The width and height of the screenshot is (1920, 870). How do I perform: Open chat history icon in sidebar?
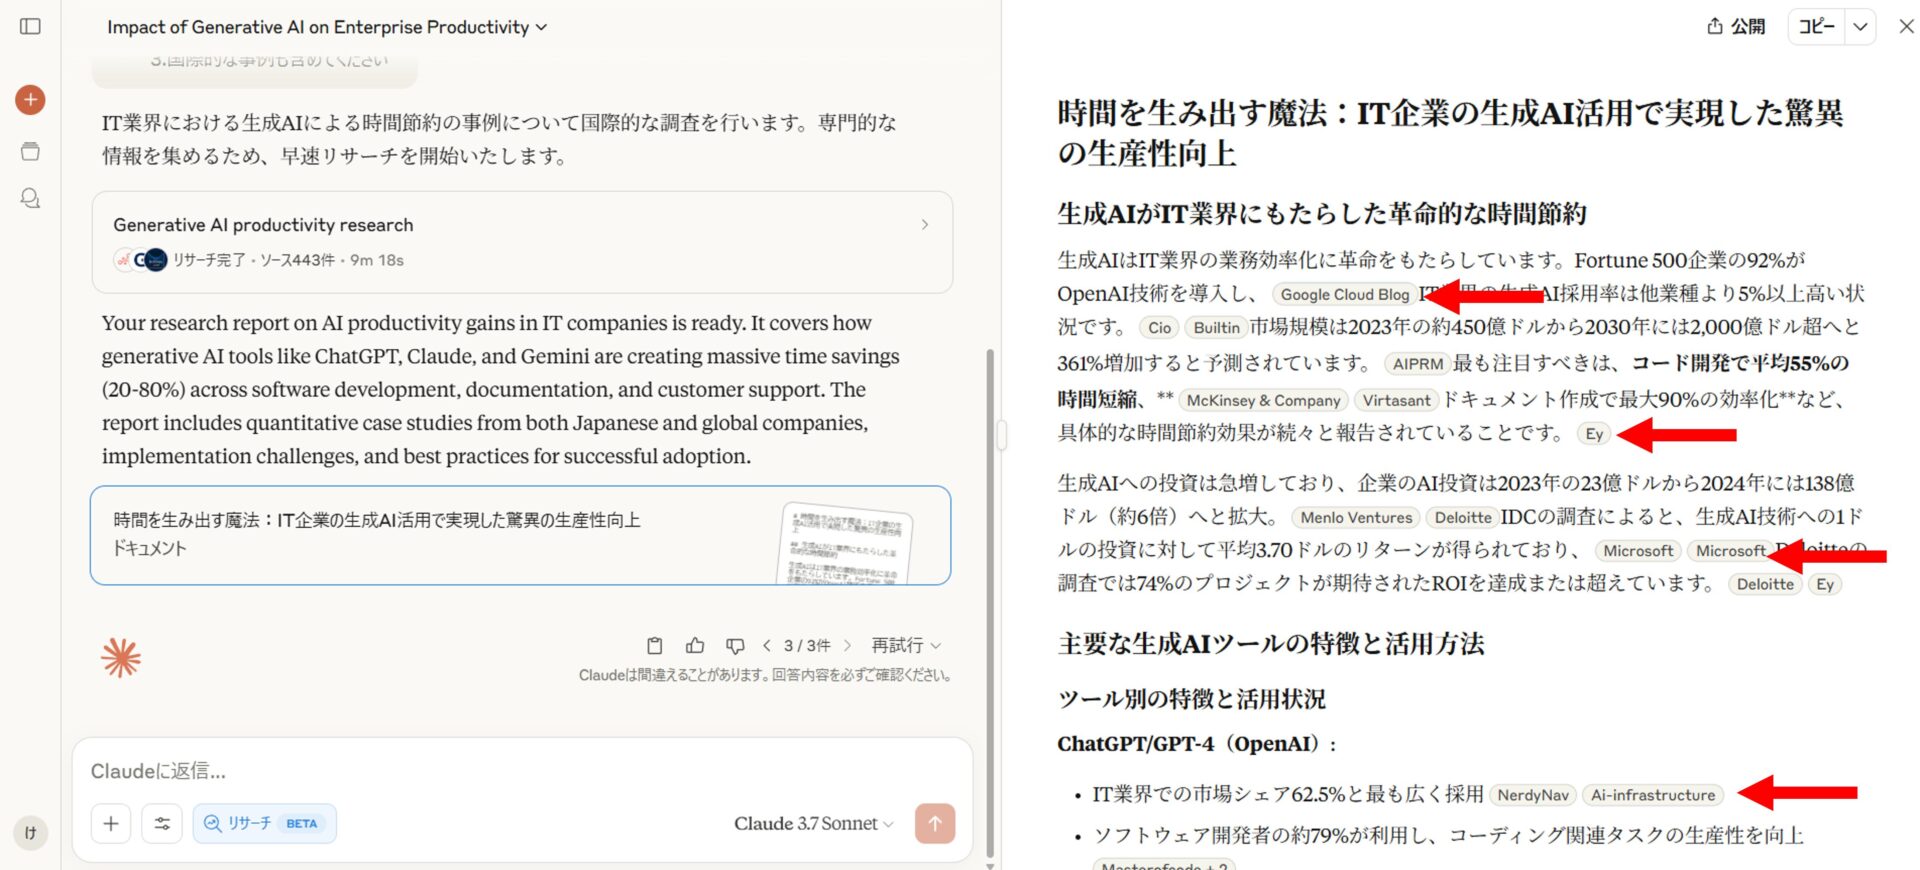point(30,198)
